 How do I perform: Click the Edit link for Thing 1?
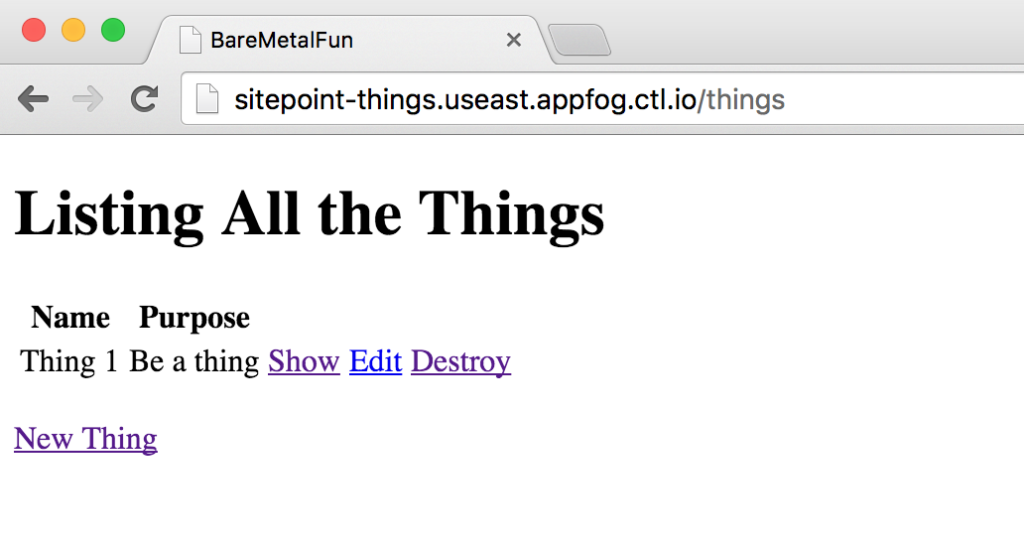[x=375, y=361]
